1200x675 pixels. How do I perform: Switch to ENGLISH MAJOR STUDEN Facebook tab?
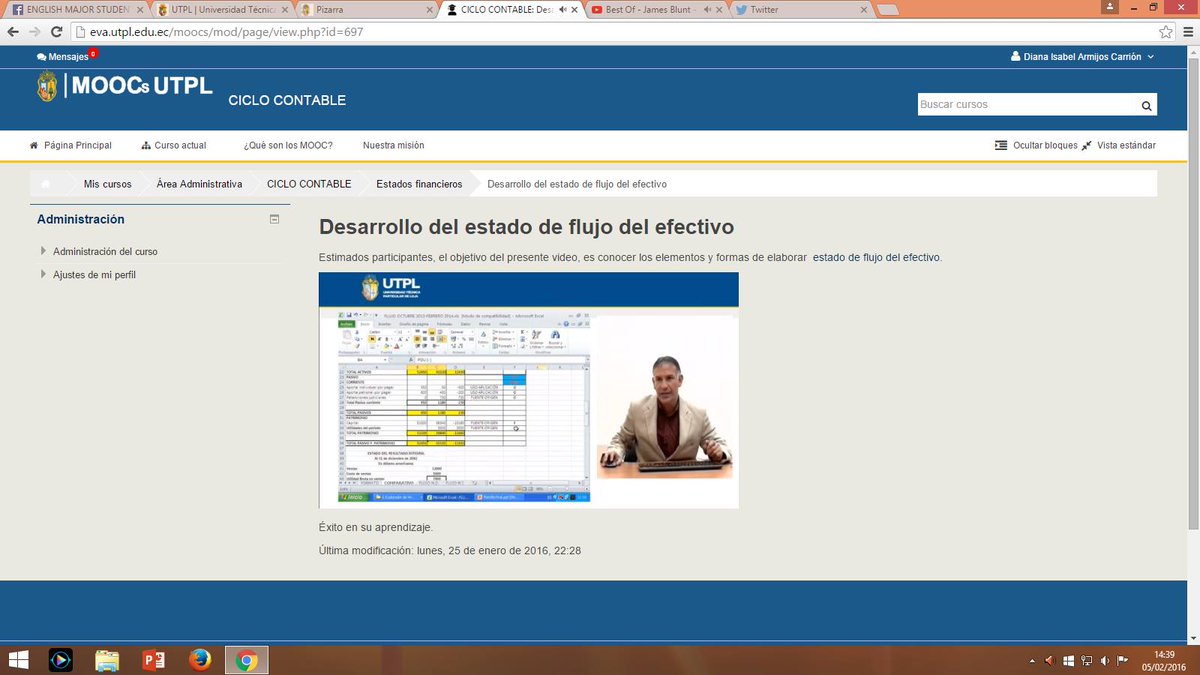pyautogui.click(x=76, y=10)
